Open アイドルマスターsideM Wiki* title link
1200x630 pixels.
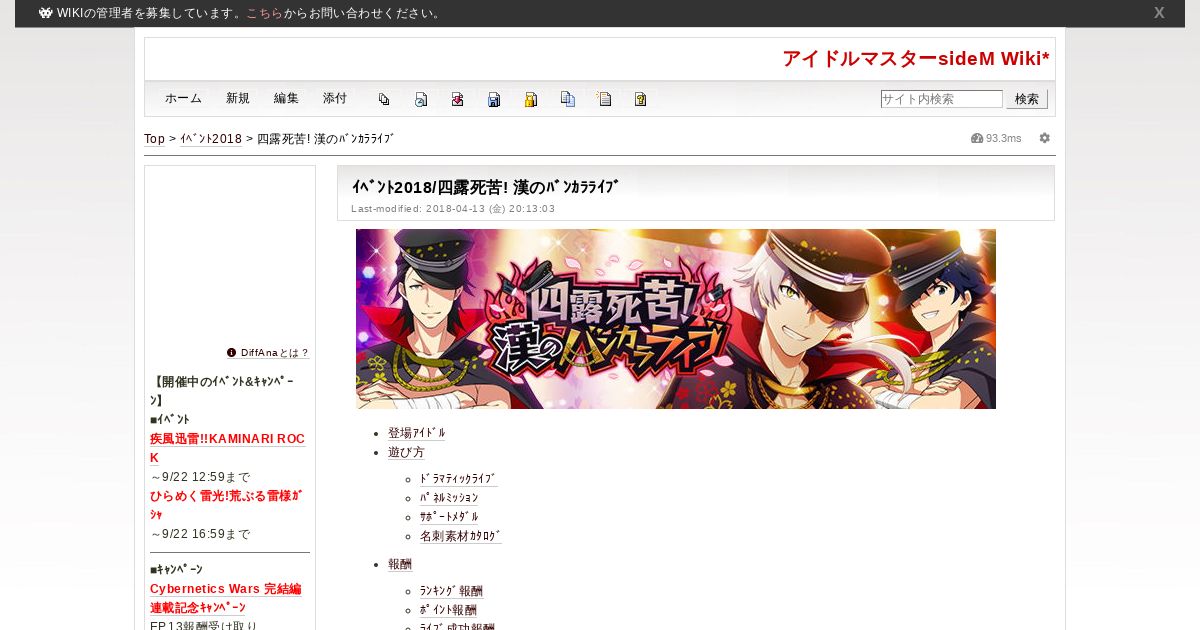pos(916,59)
